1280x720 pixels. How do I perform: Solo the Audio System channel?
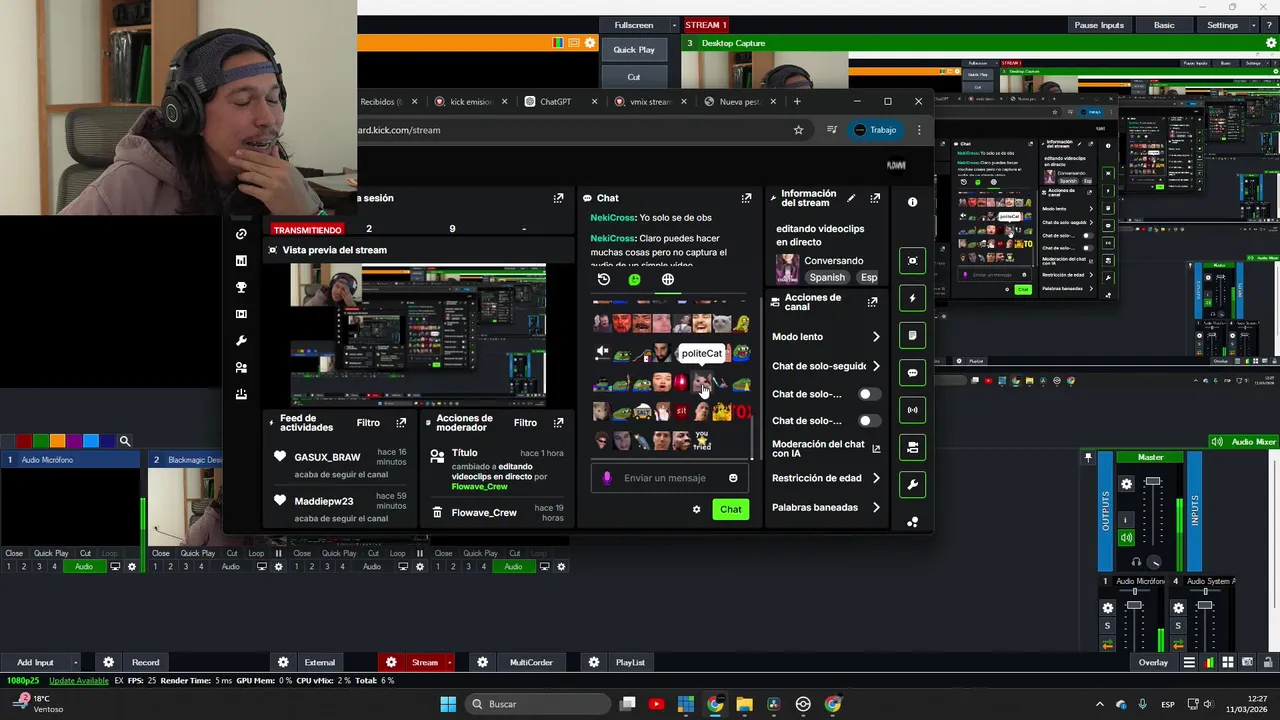[1178, 626]
